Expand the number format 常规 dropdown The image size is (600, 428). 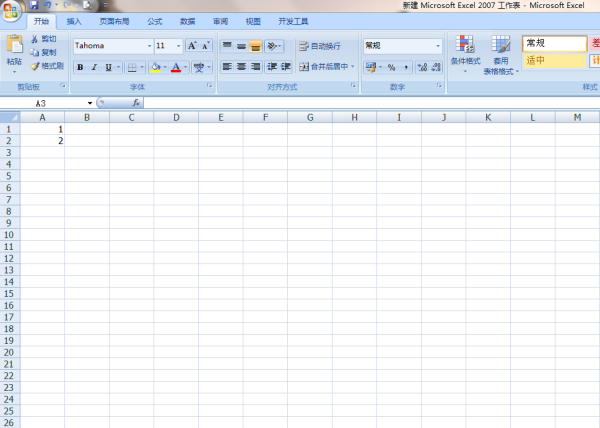(438, 46)
